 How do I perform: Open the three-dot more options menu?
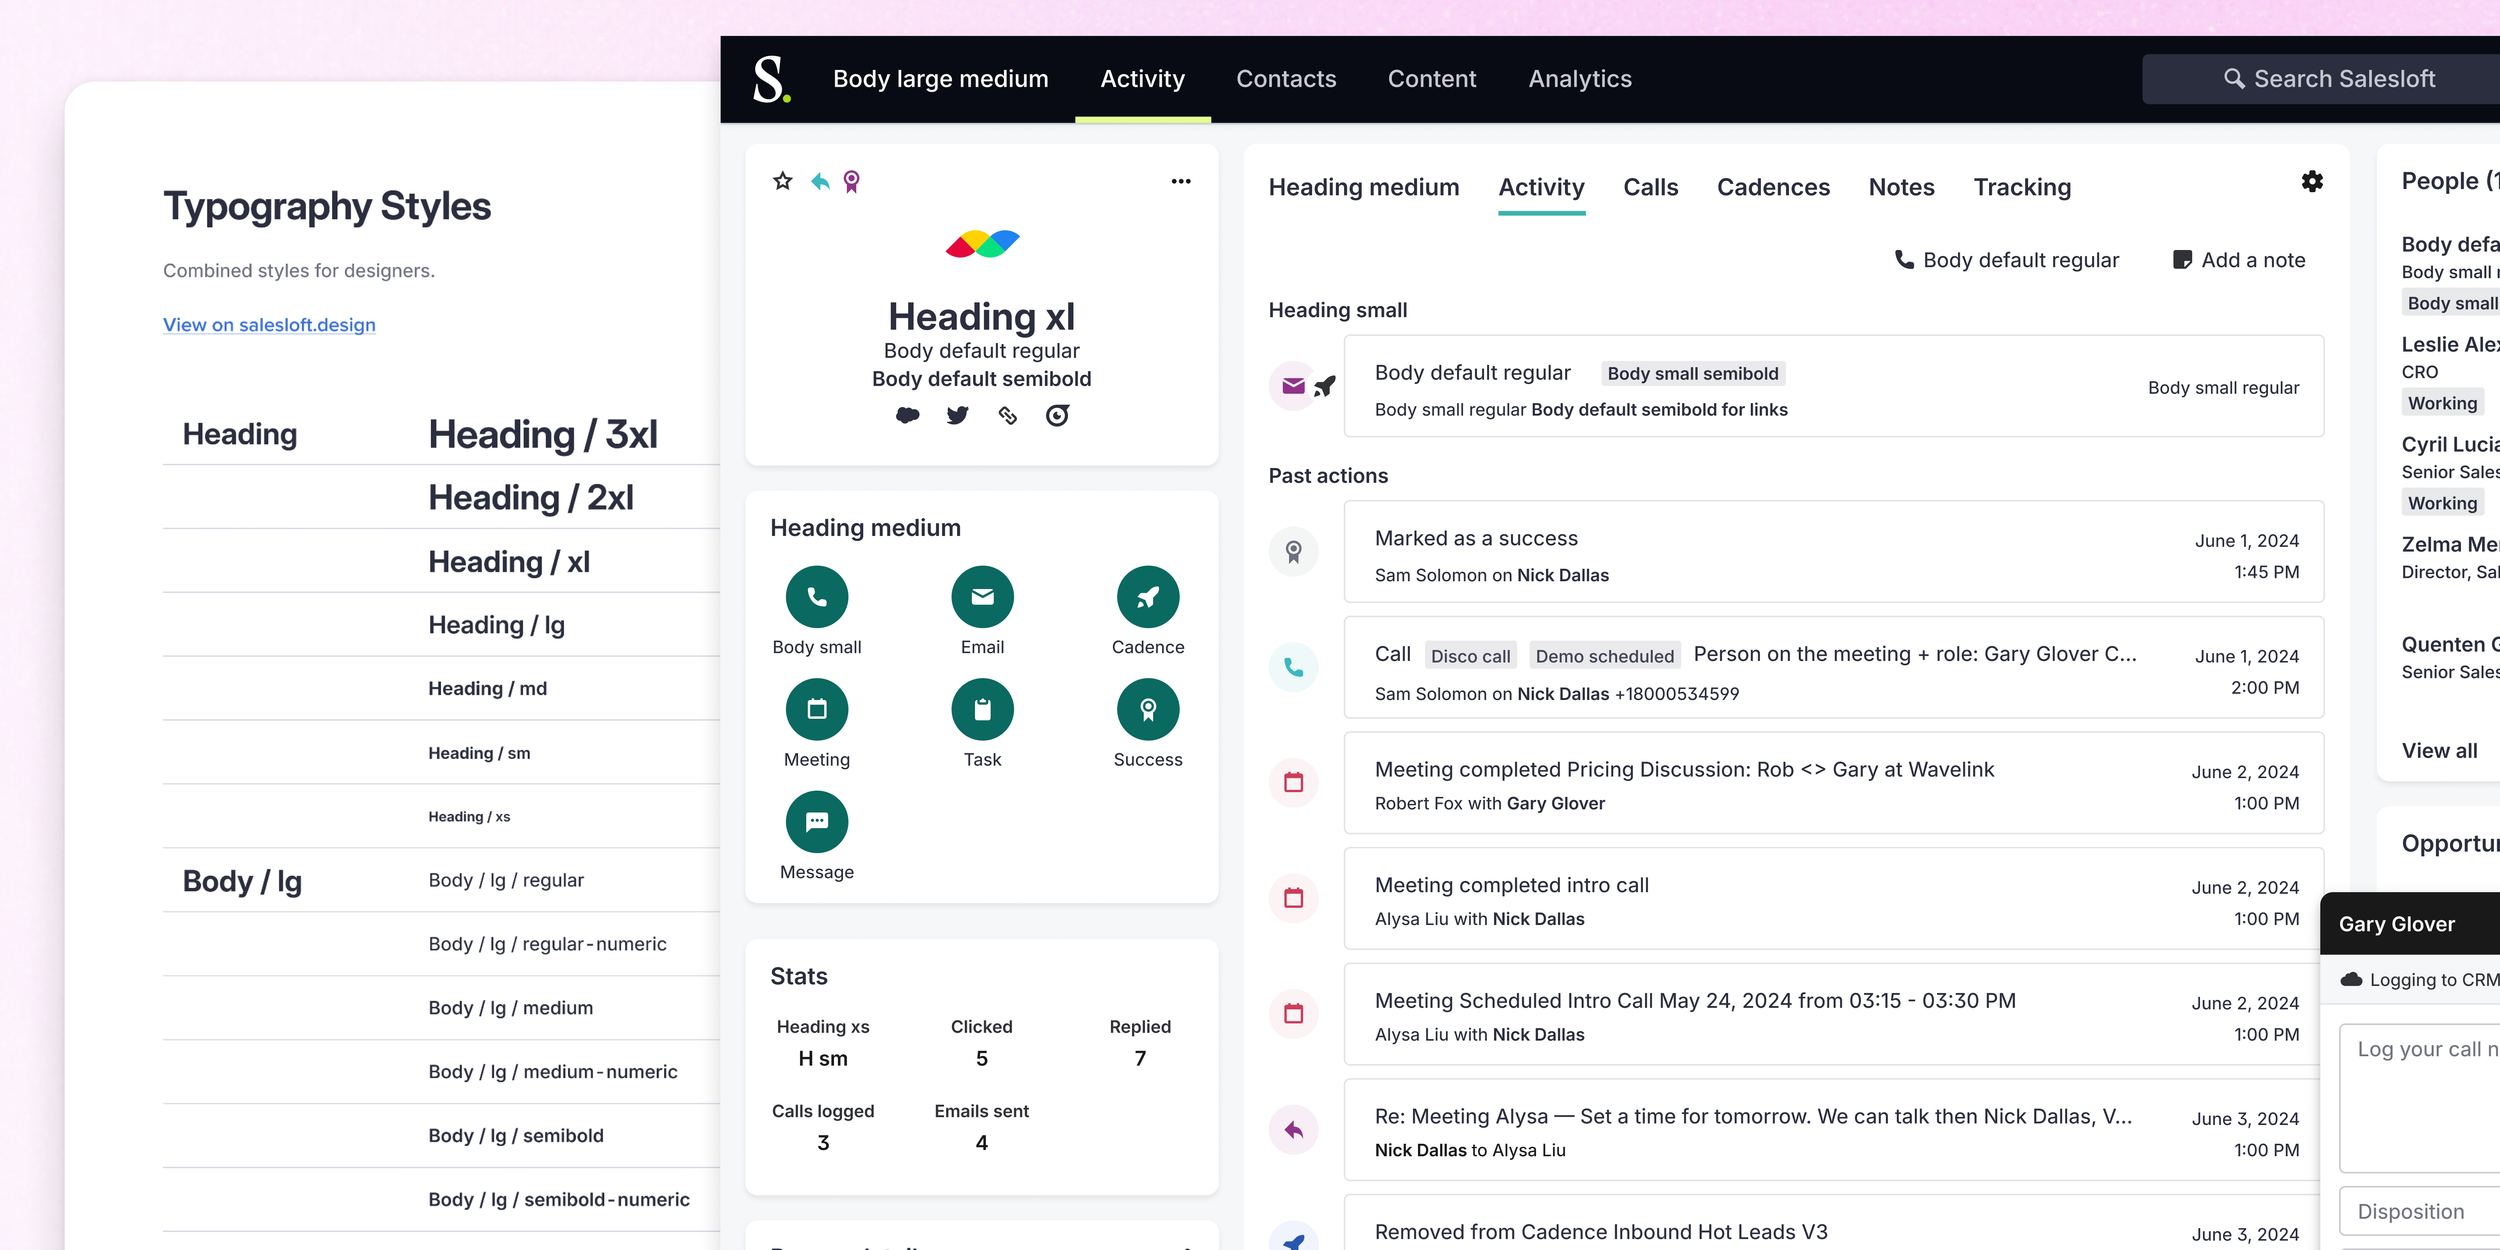[1180, 181]
